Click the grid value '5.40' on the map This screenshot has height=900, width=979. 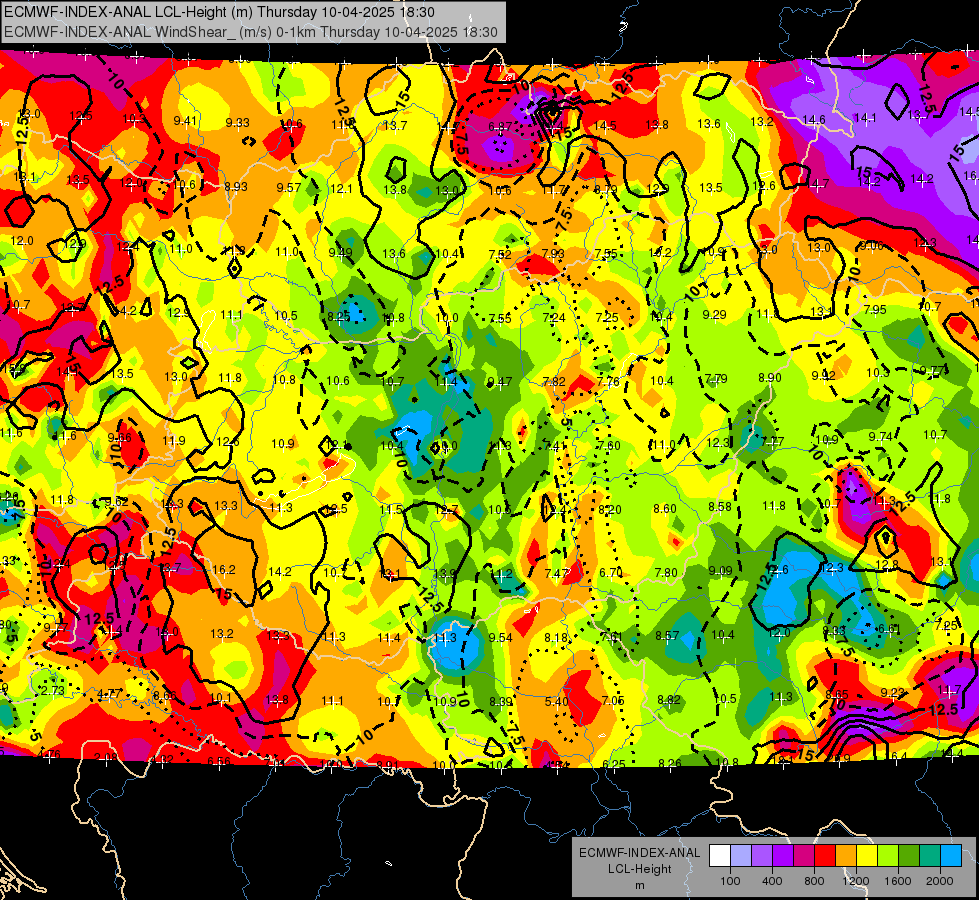556,702
